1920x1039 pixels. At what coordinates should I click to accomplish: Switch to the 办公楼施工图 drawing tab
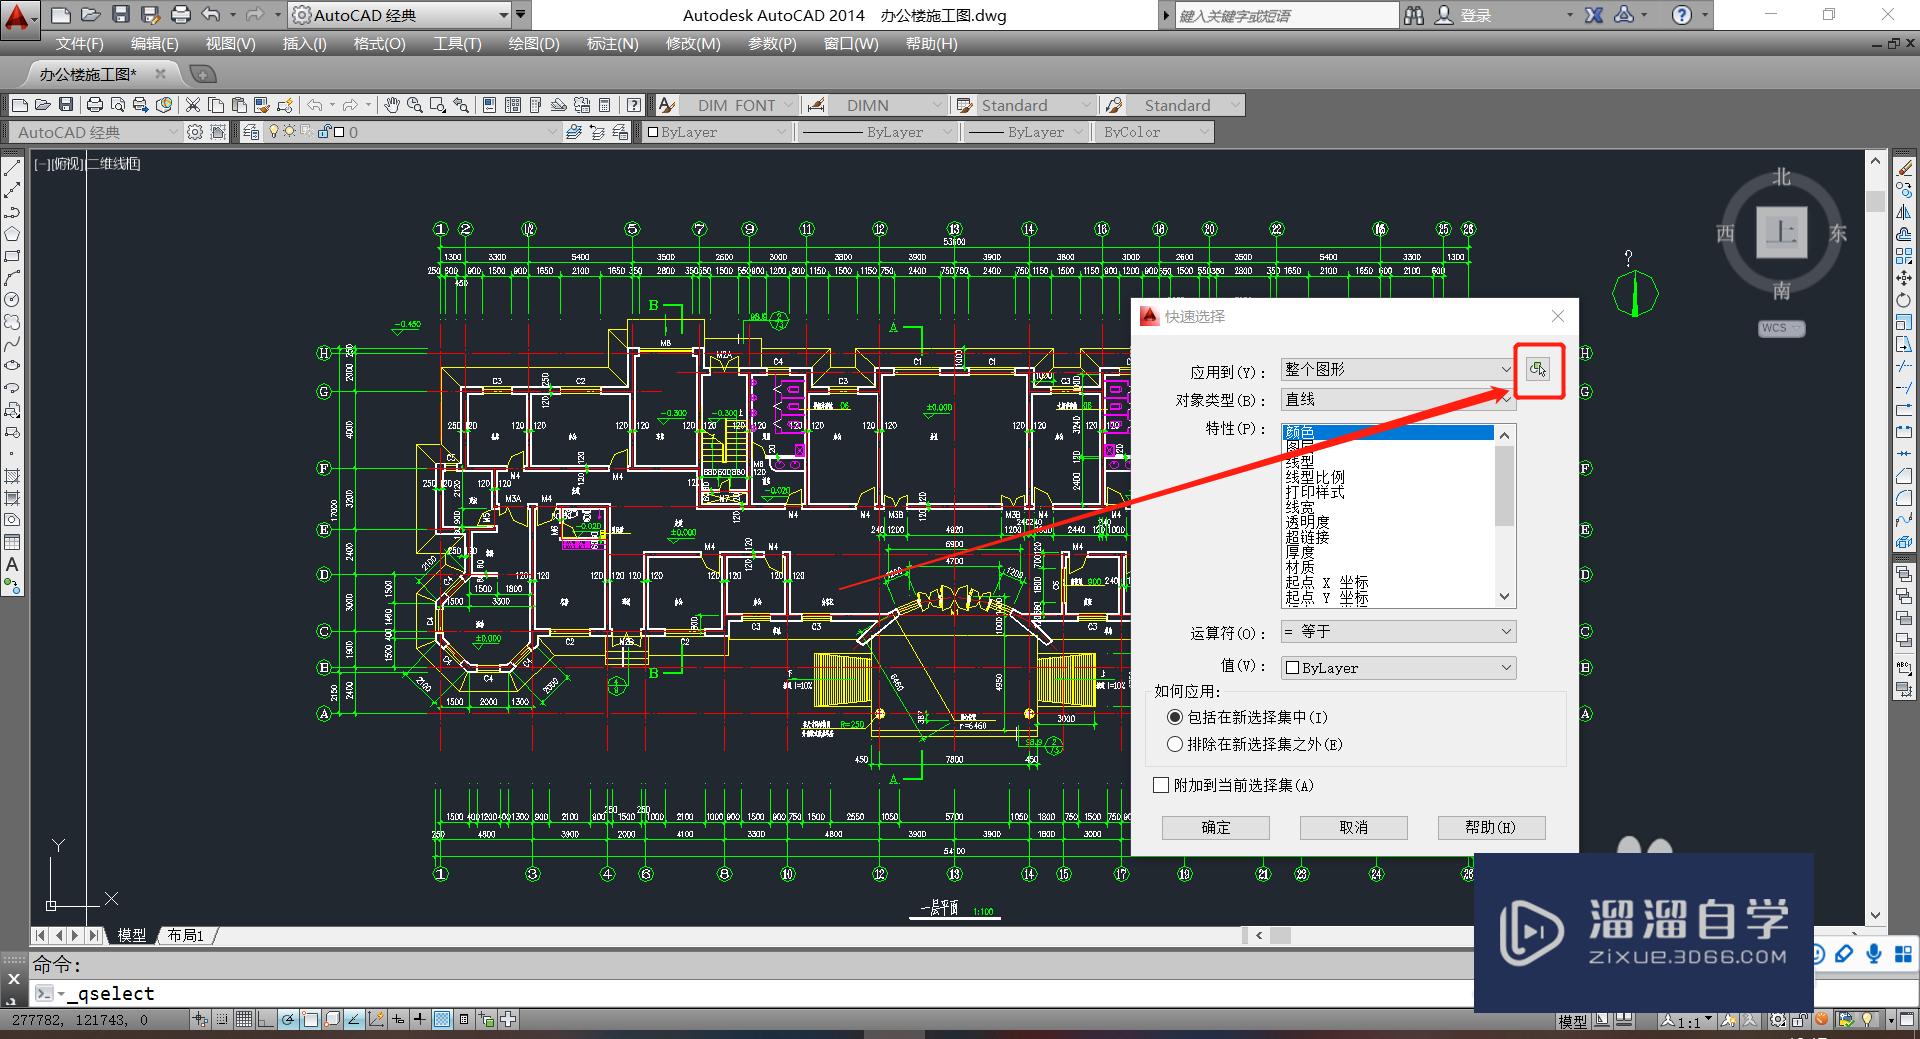pos(88,74)
